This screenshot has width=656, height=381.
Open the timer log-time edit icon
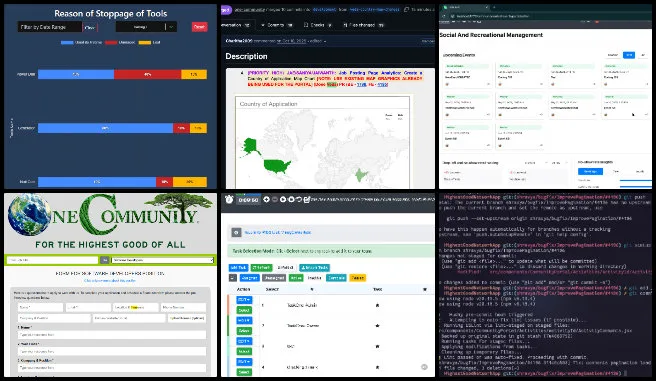coord(306,199)
